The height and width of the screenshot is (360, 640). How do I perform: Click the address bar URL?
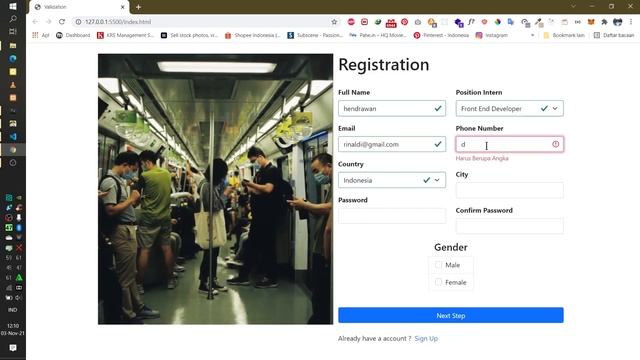click(118, 22)
